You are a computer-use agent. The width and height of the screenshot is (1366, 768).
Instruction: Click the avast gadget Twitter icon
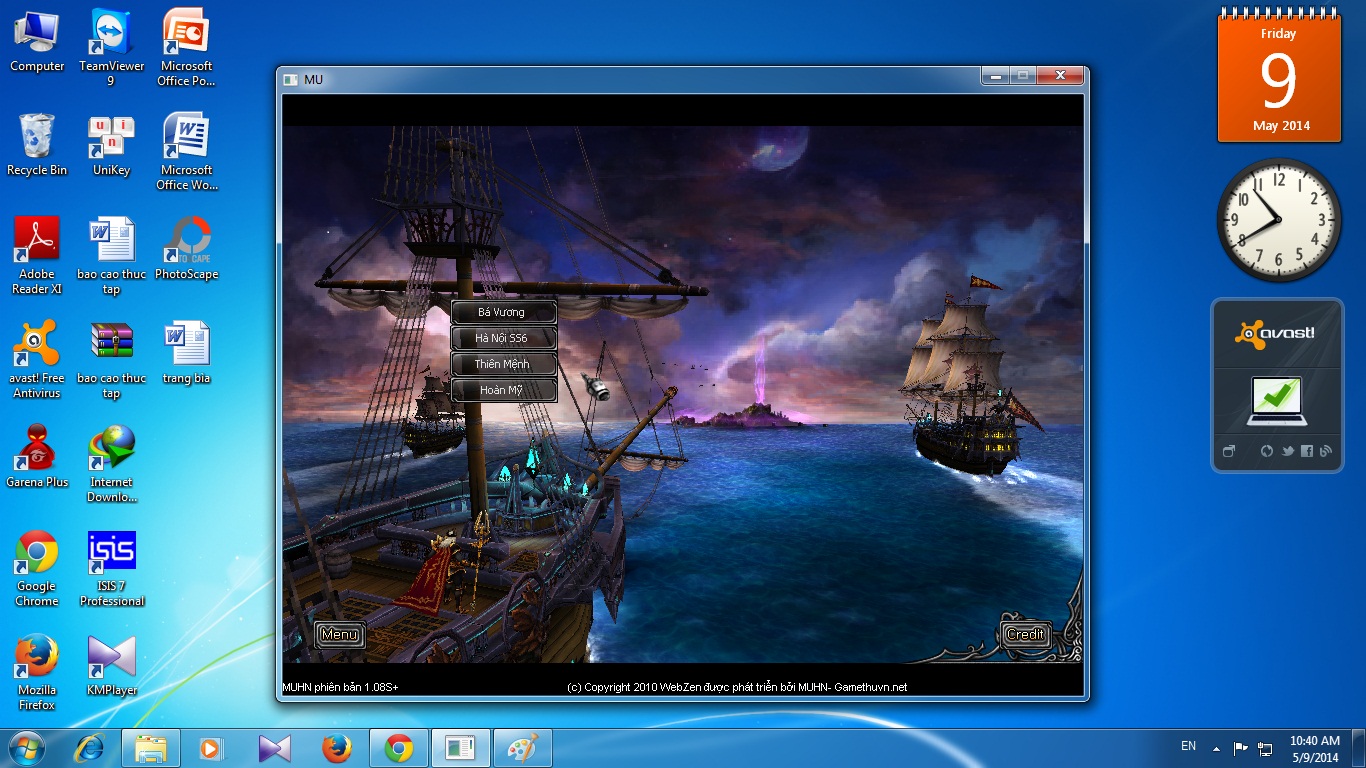click(1287, 452)
